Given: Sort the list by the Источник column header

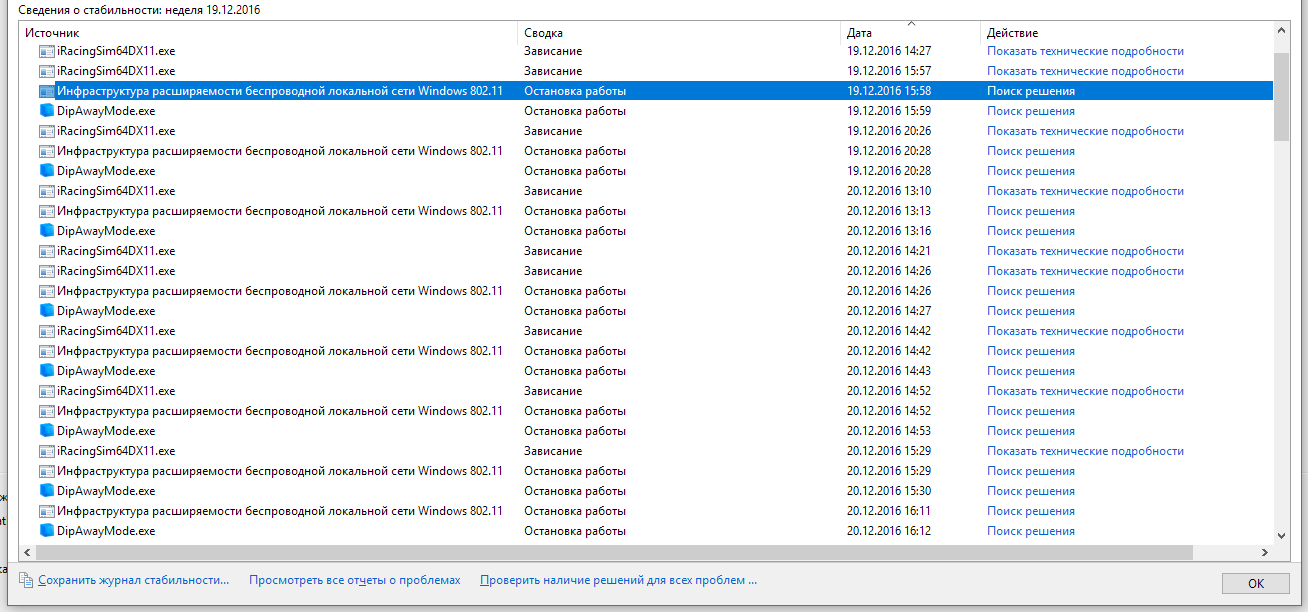Looking at the screenshot, I should (x=270, y=33).
